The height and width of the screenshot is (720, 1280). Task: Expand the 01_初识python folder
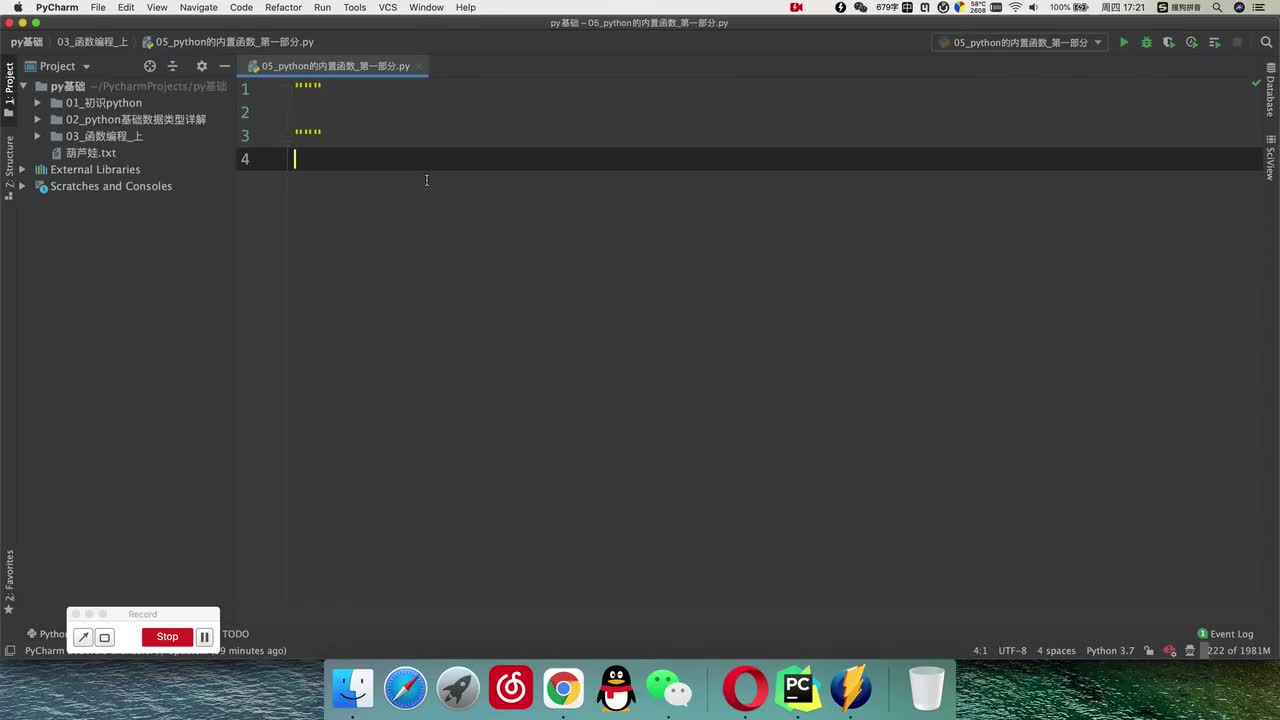(38, 103)
